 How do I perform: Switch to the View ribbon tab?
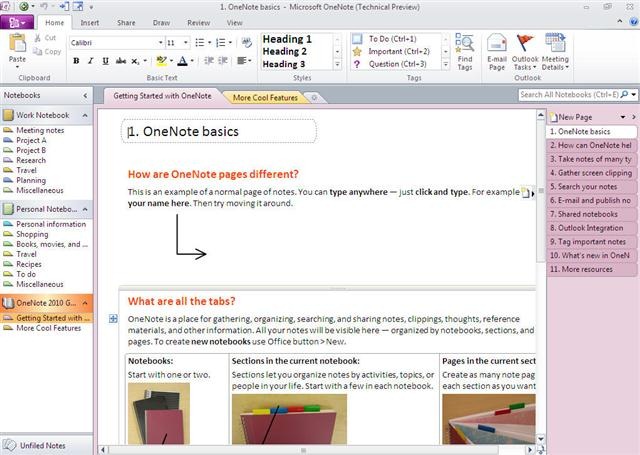(235, 23)
